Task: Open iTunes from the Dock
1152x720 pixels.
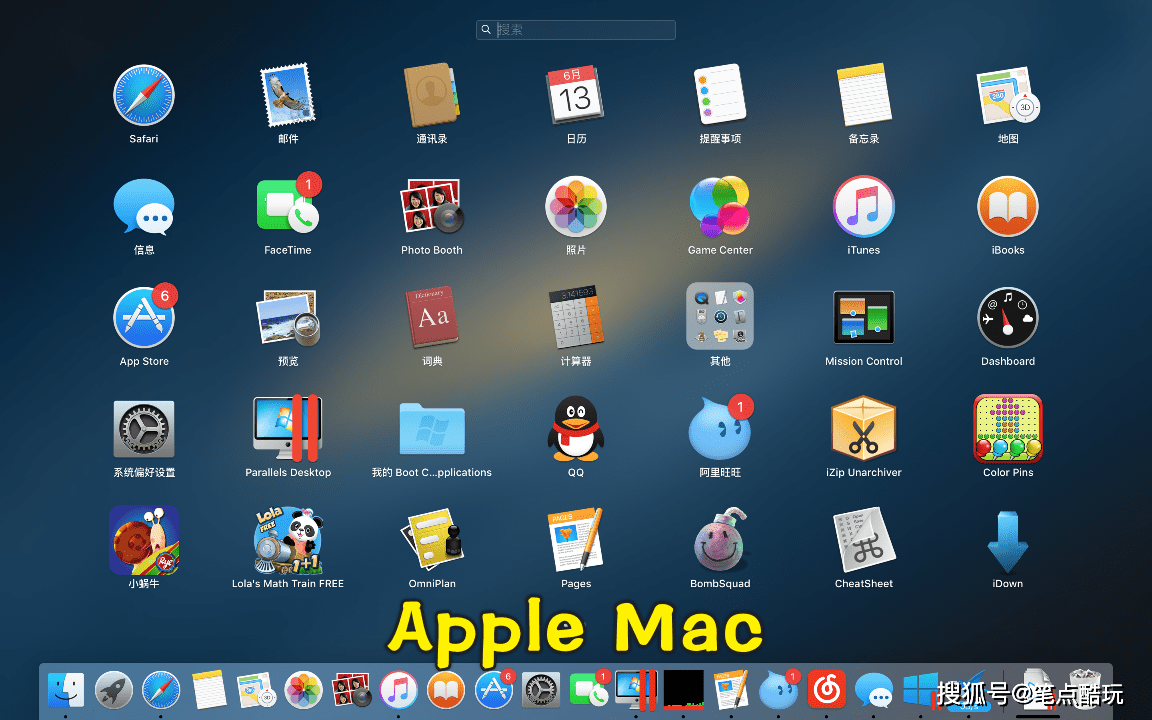Action: click(x=399, y=691)
